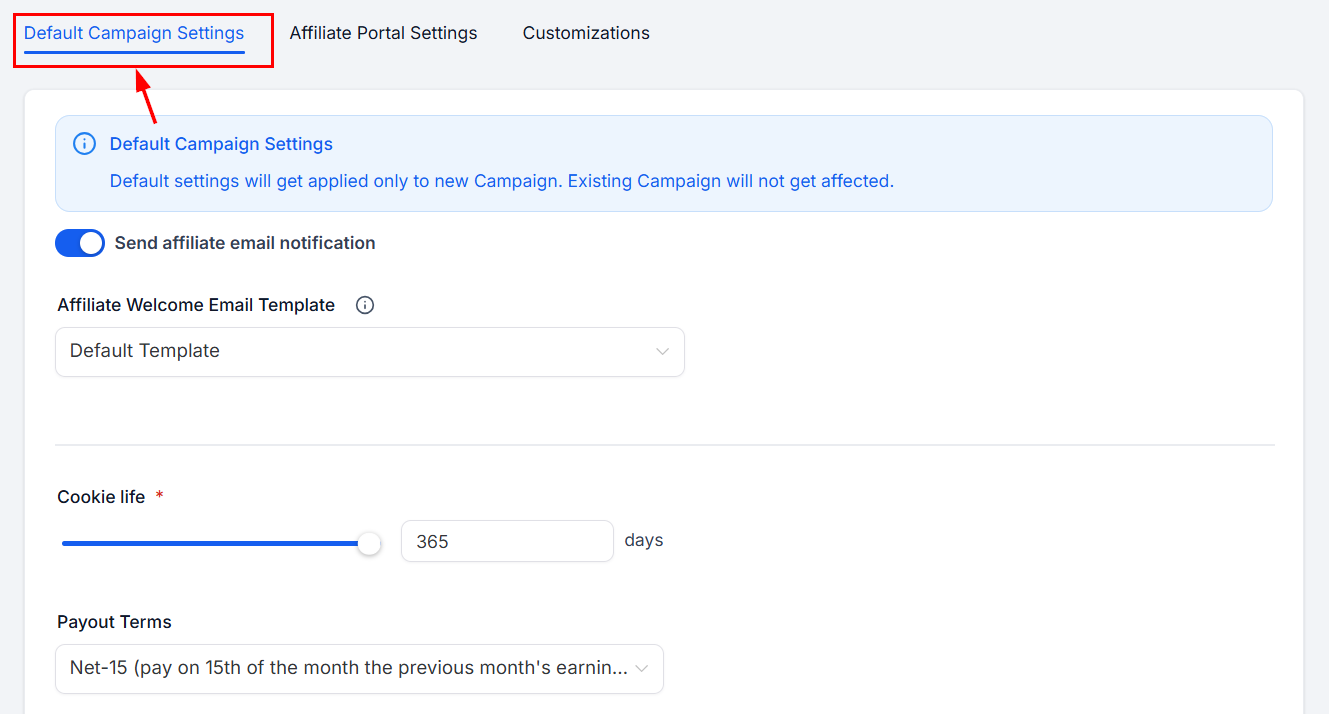This screenshot has height=714, width=1329.
Task: Disable Send affiliate email notification switch
Action: pyautogui.click(x=80, y=243)
